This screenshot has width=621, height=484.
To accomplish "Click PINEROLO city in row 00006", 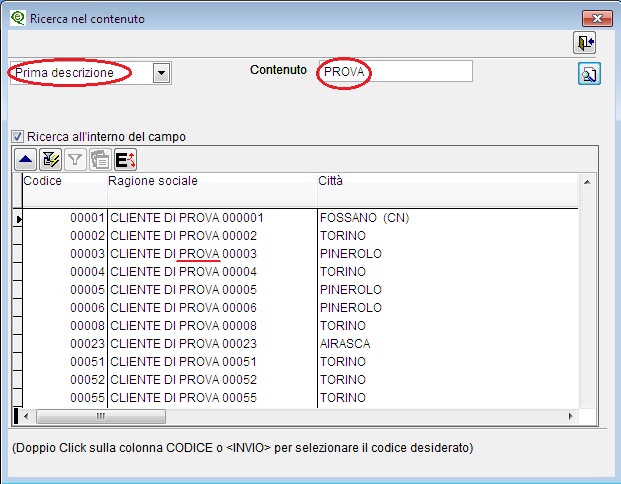I will point(448,308).
